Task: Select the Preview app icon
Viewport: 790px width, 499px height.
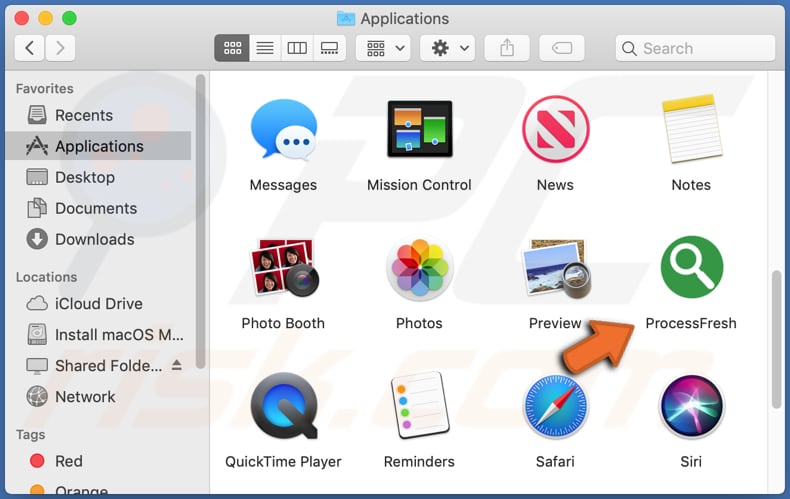Action: click(556, 269)
